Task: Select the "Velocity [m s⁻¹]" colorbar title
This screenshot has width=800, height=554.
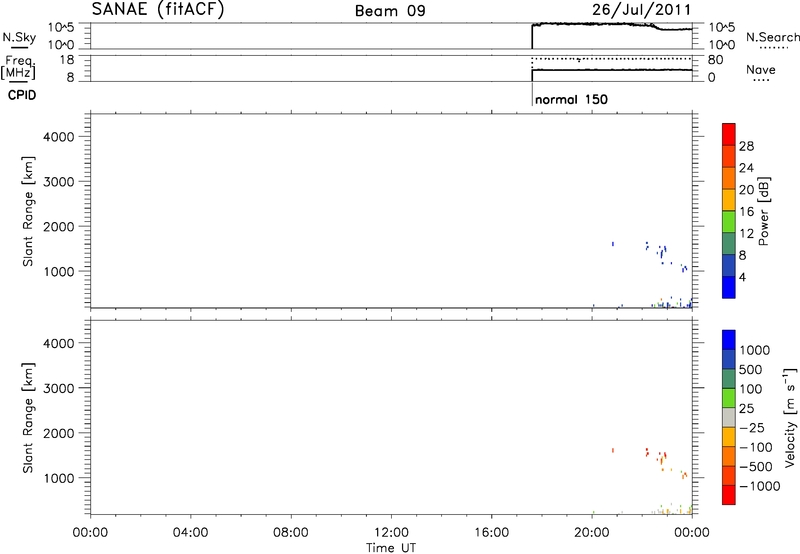Action: click(x=790, y=418)
